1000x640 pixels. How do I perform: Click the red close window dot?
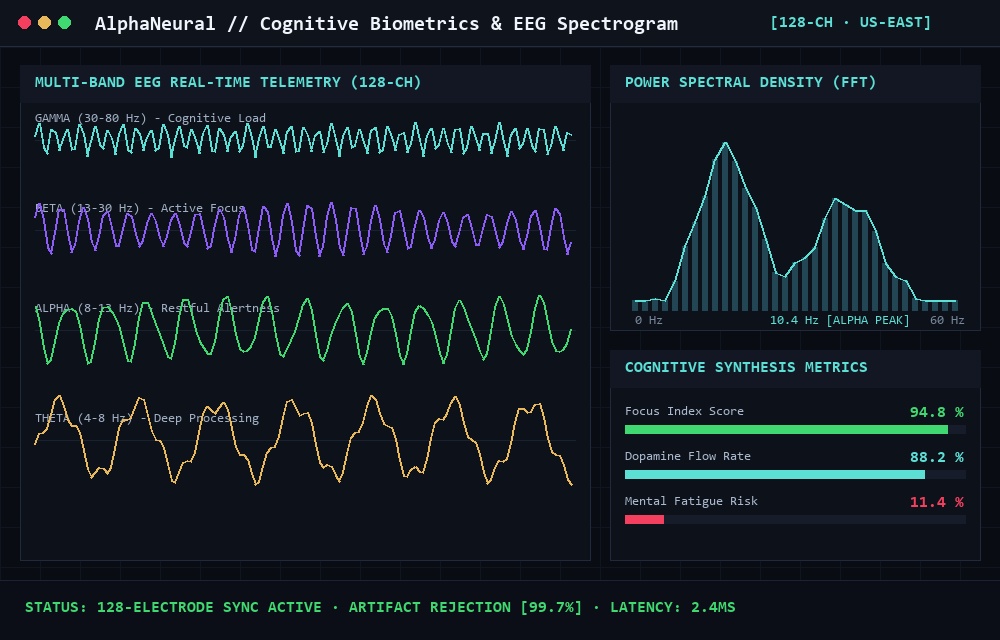click(x=24, y=23)
